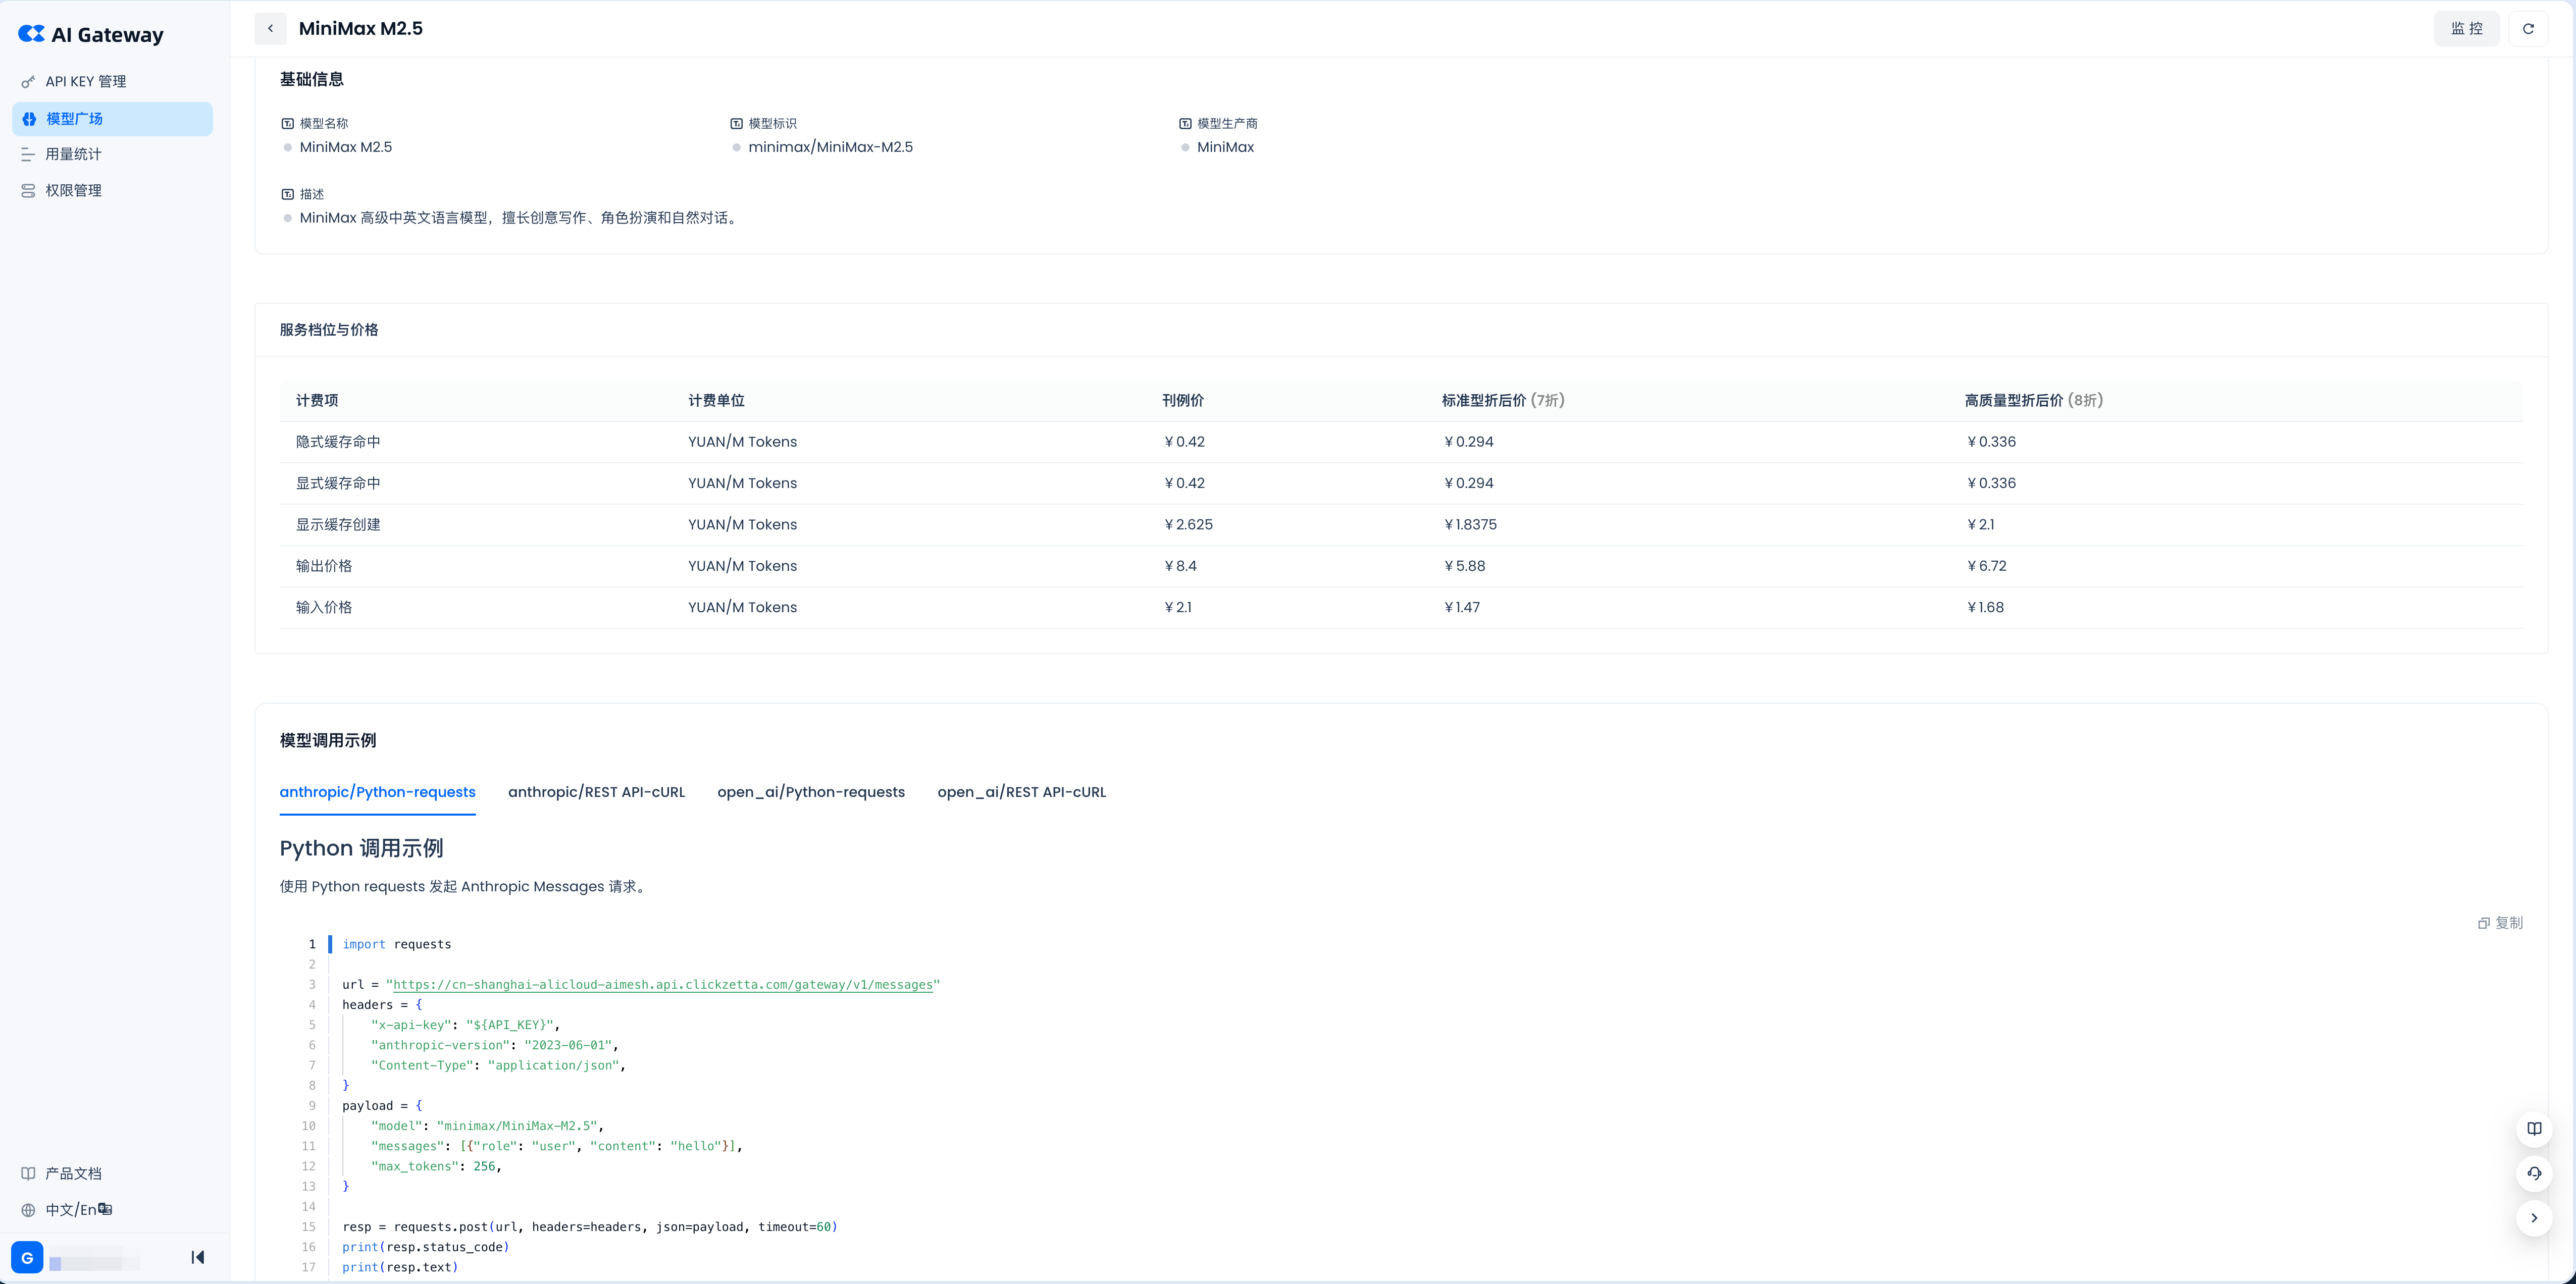Click the 标准型折后价 (7折) column header
2576x1284 pixels.
tap(1503, 401)
